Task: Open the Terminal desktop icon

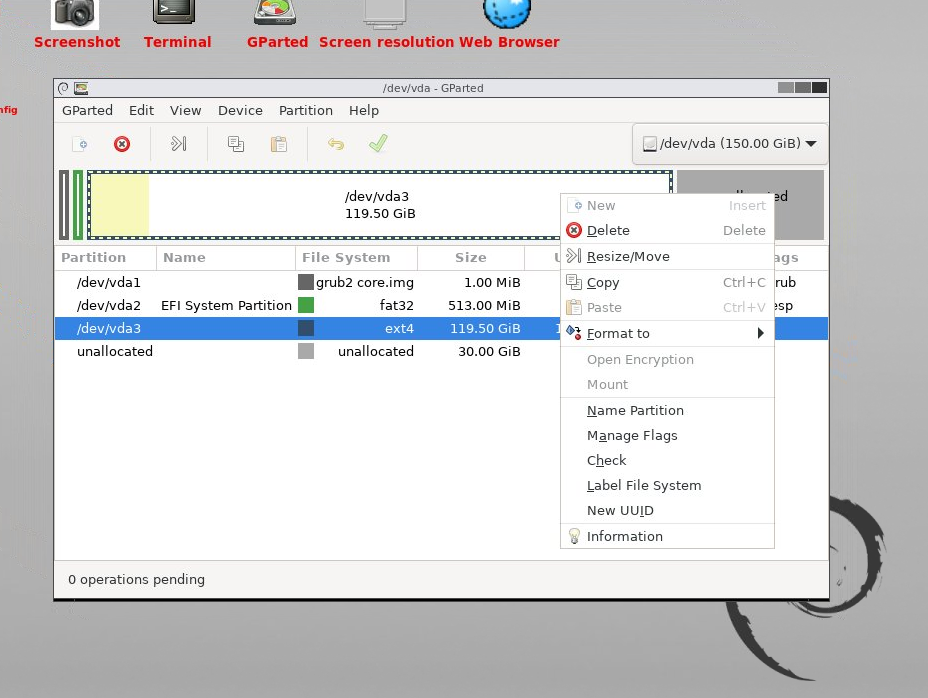Action: tap(175, 14)
